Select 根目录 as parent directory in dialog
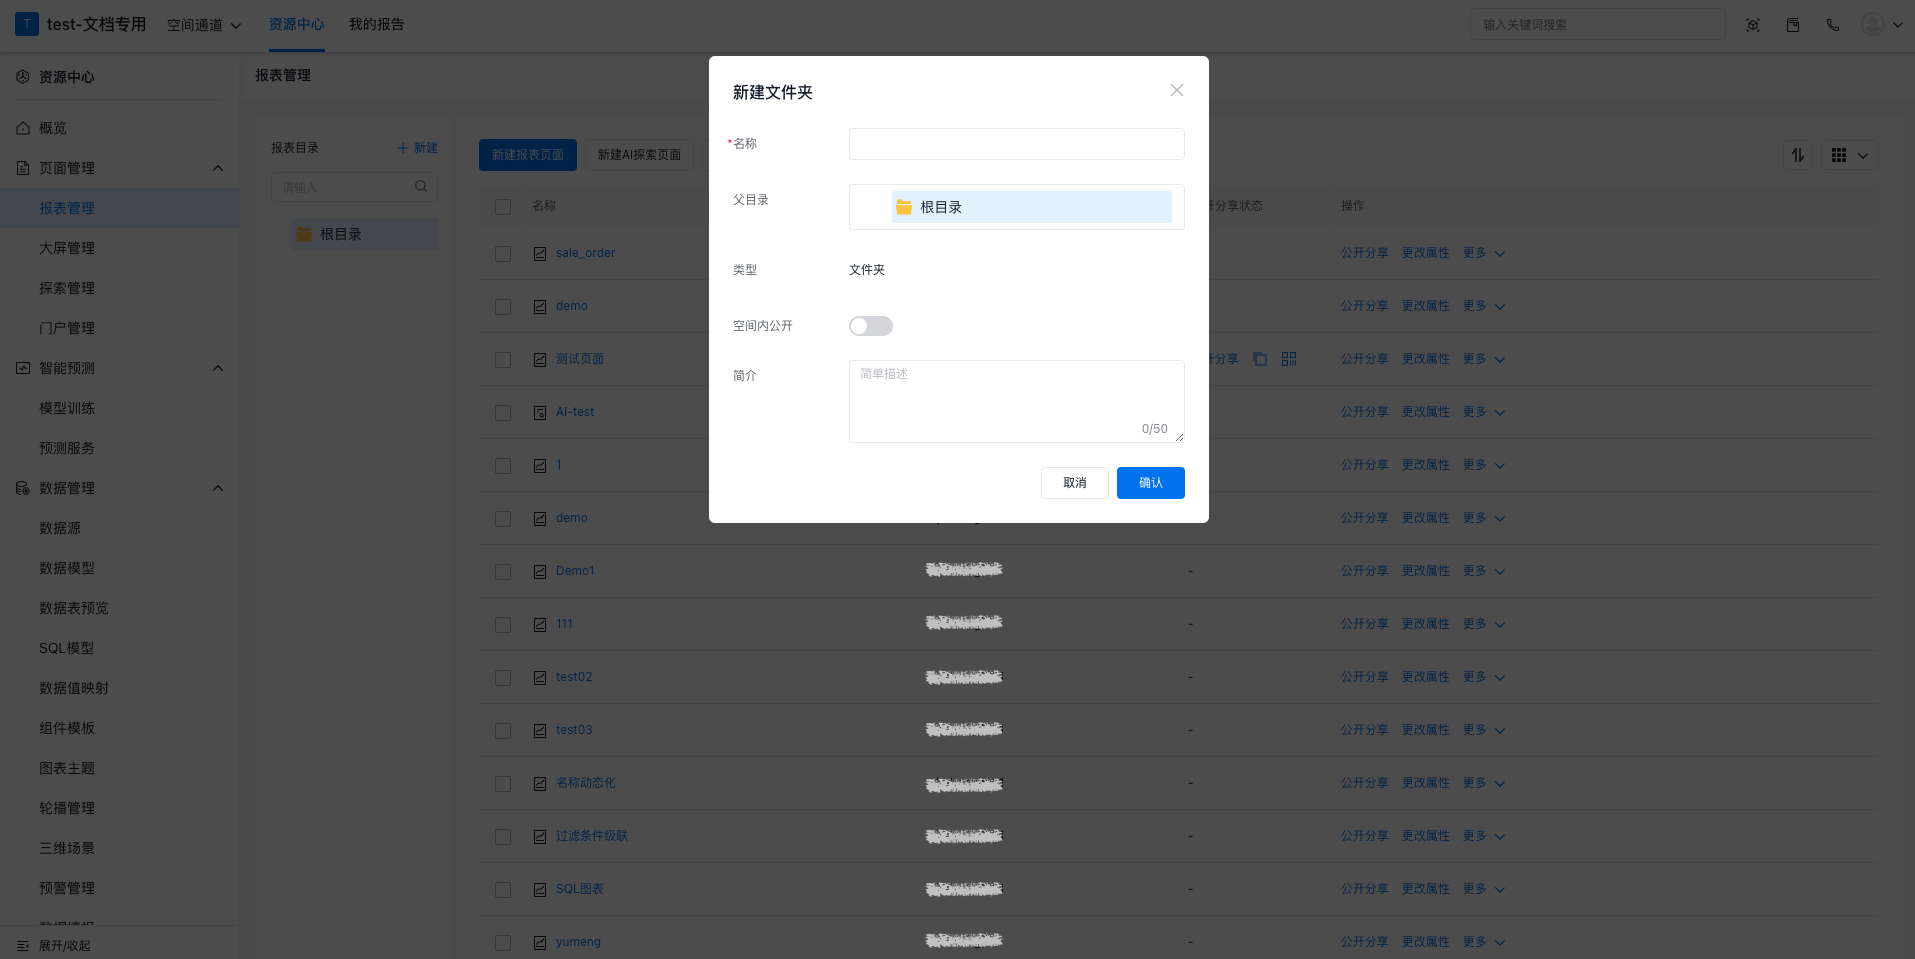1915x959 pixels. pos(1031,207)
